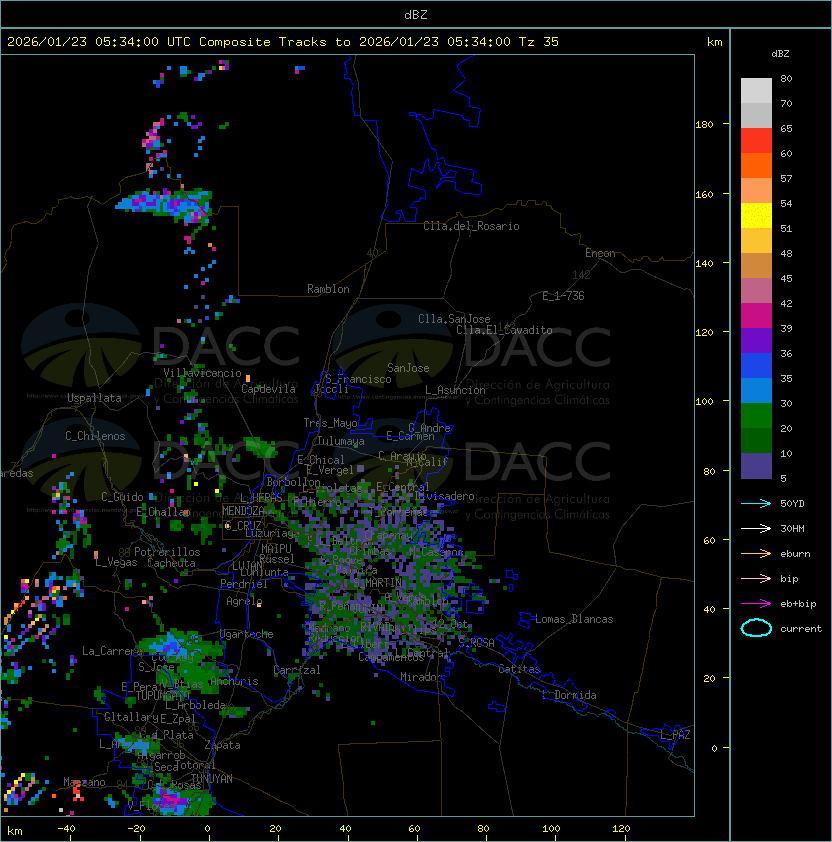
Task: Click the slate purple 10 dBZ swatch
Action: [x=756, y=466]
